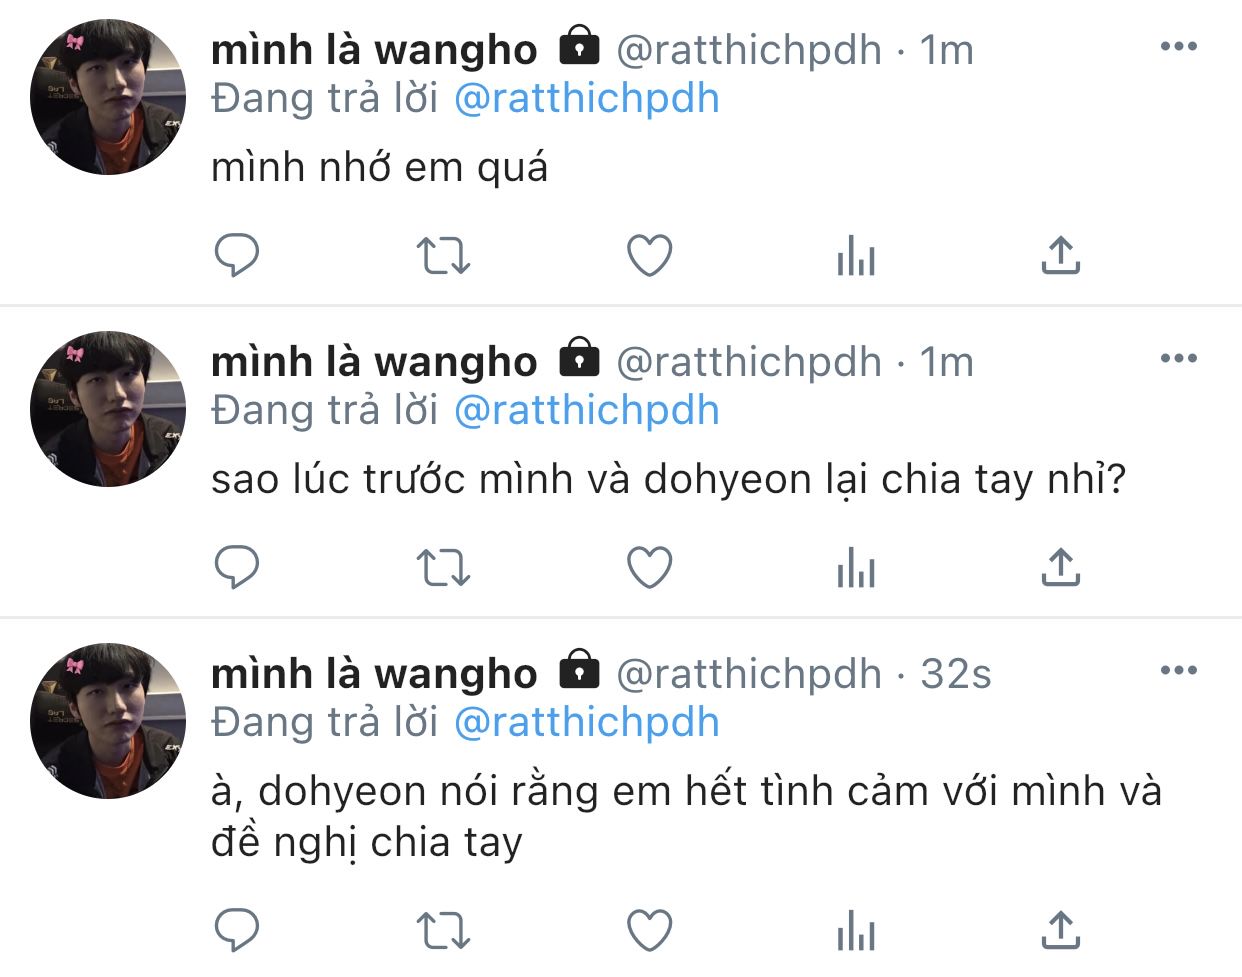1242x977 pixels.
Task: Open more options menu on the 32s tweet
Action: 1178,670
